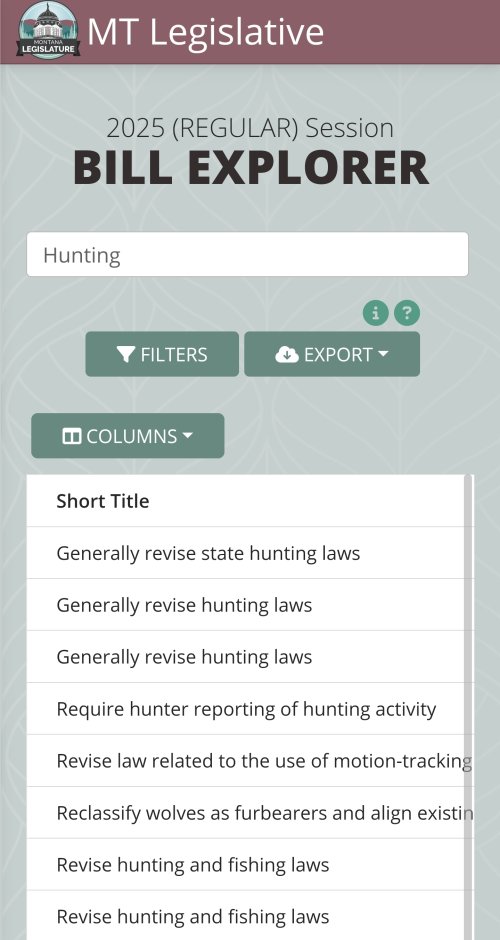Click the Montana Legislature logo
Viewport: 500px width, 940px height.
coord(49,31)
